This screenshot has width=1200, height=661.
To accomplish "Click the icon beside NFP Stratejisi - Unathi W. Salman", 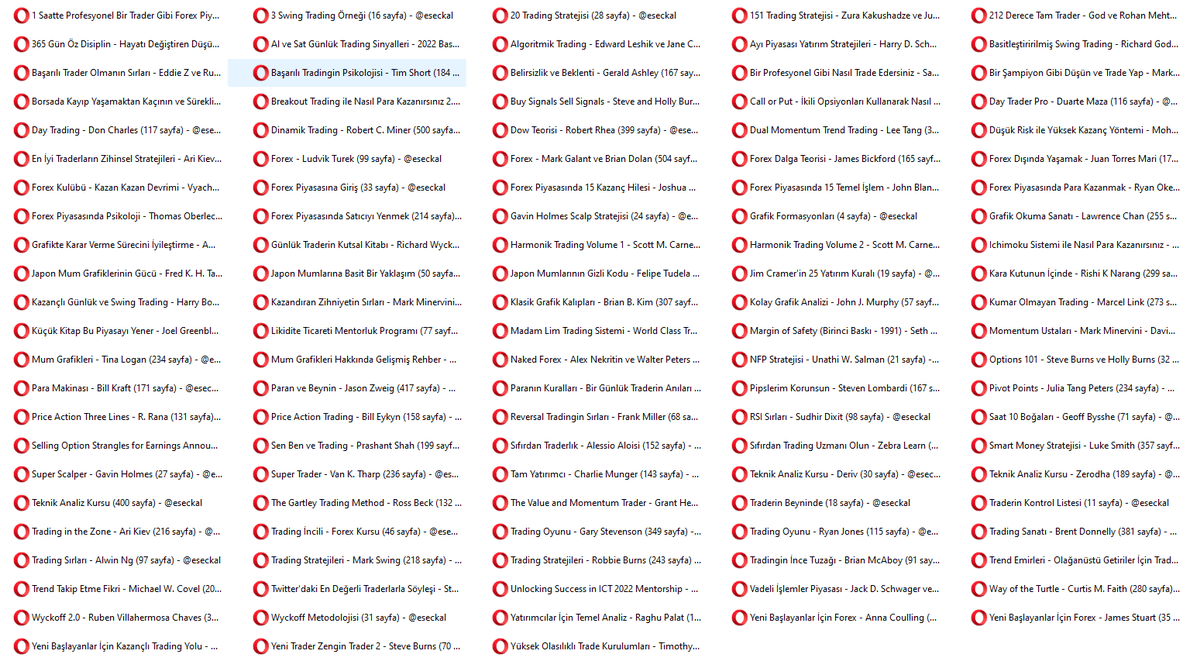I will [x=740, y=360].
